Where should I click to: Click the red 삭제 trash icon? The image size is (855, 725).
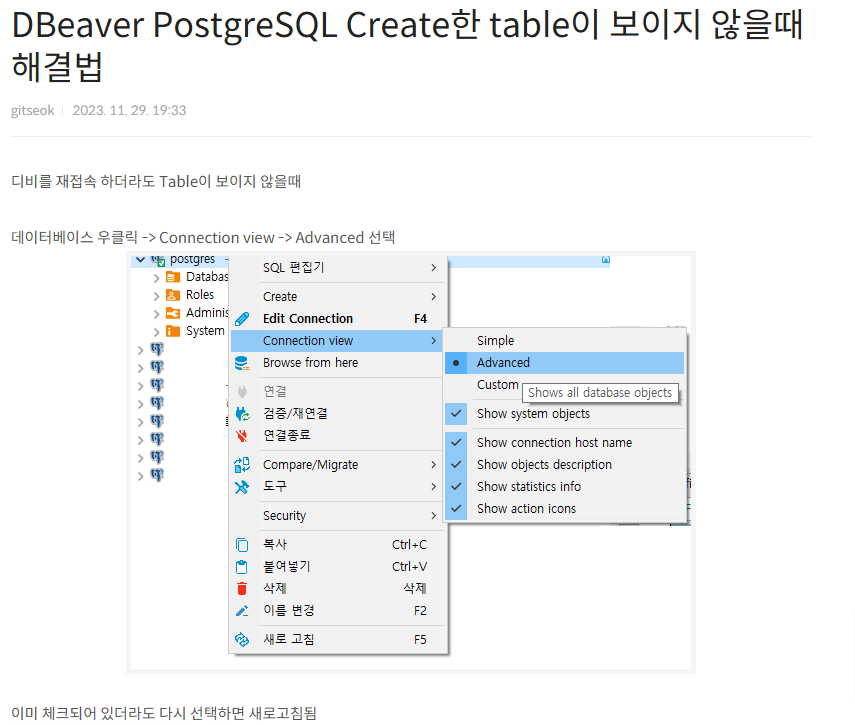click(x=242, y=589)
